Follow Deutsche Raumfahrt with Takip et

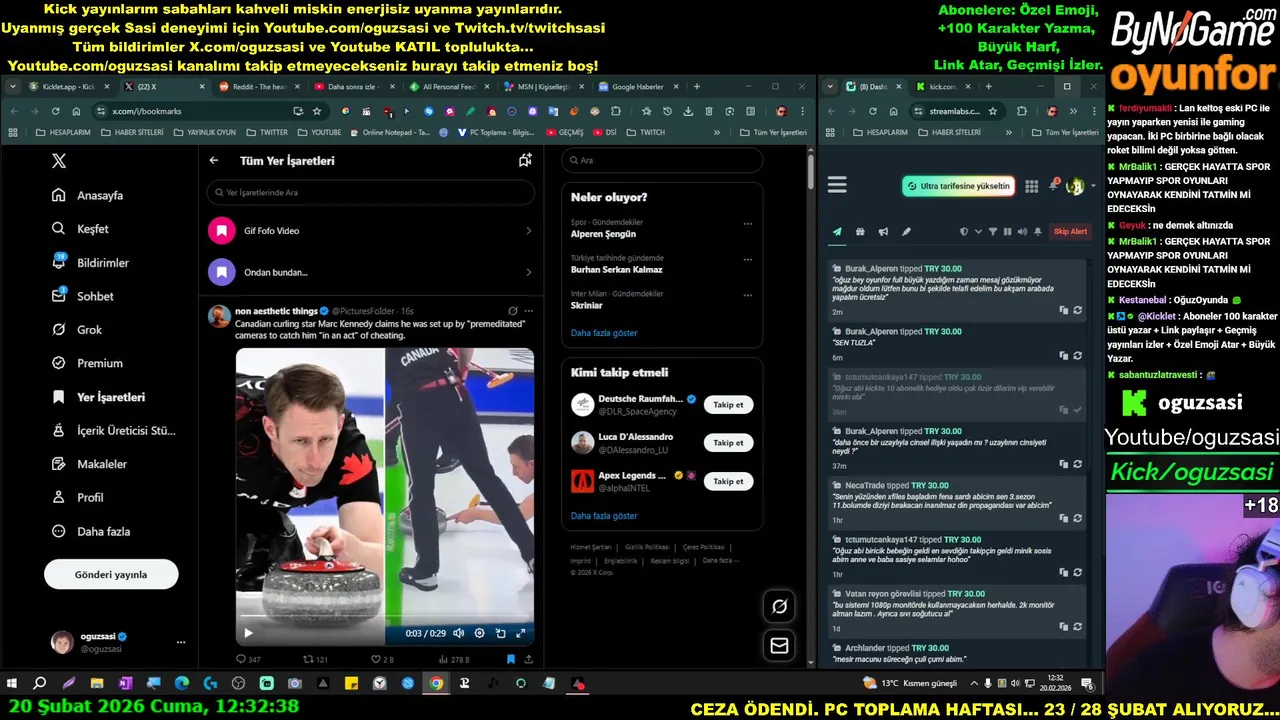coord(728,405)
